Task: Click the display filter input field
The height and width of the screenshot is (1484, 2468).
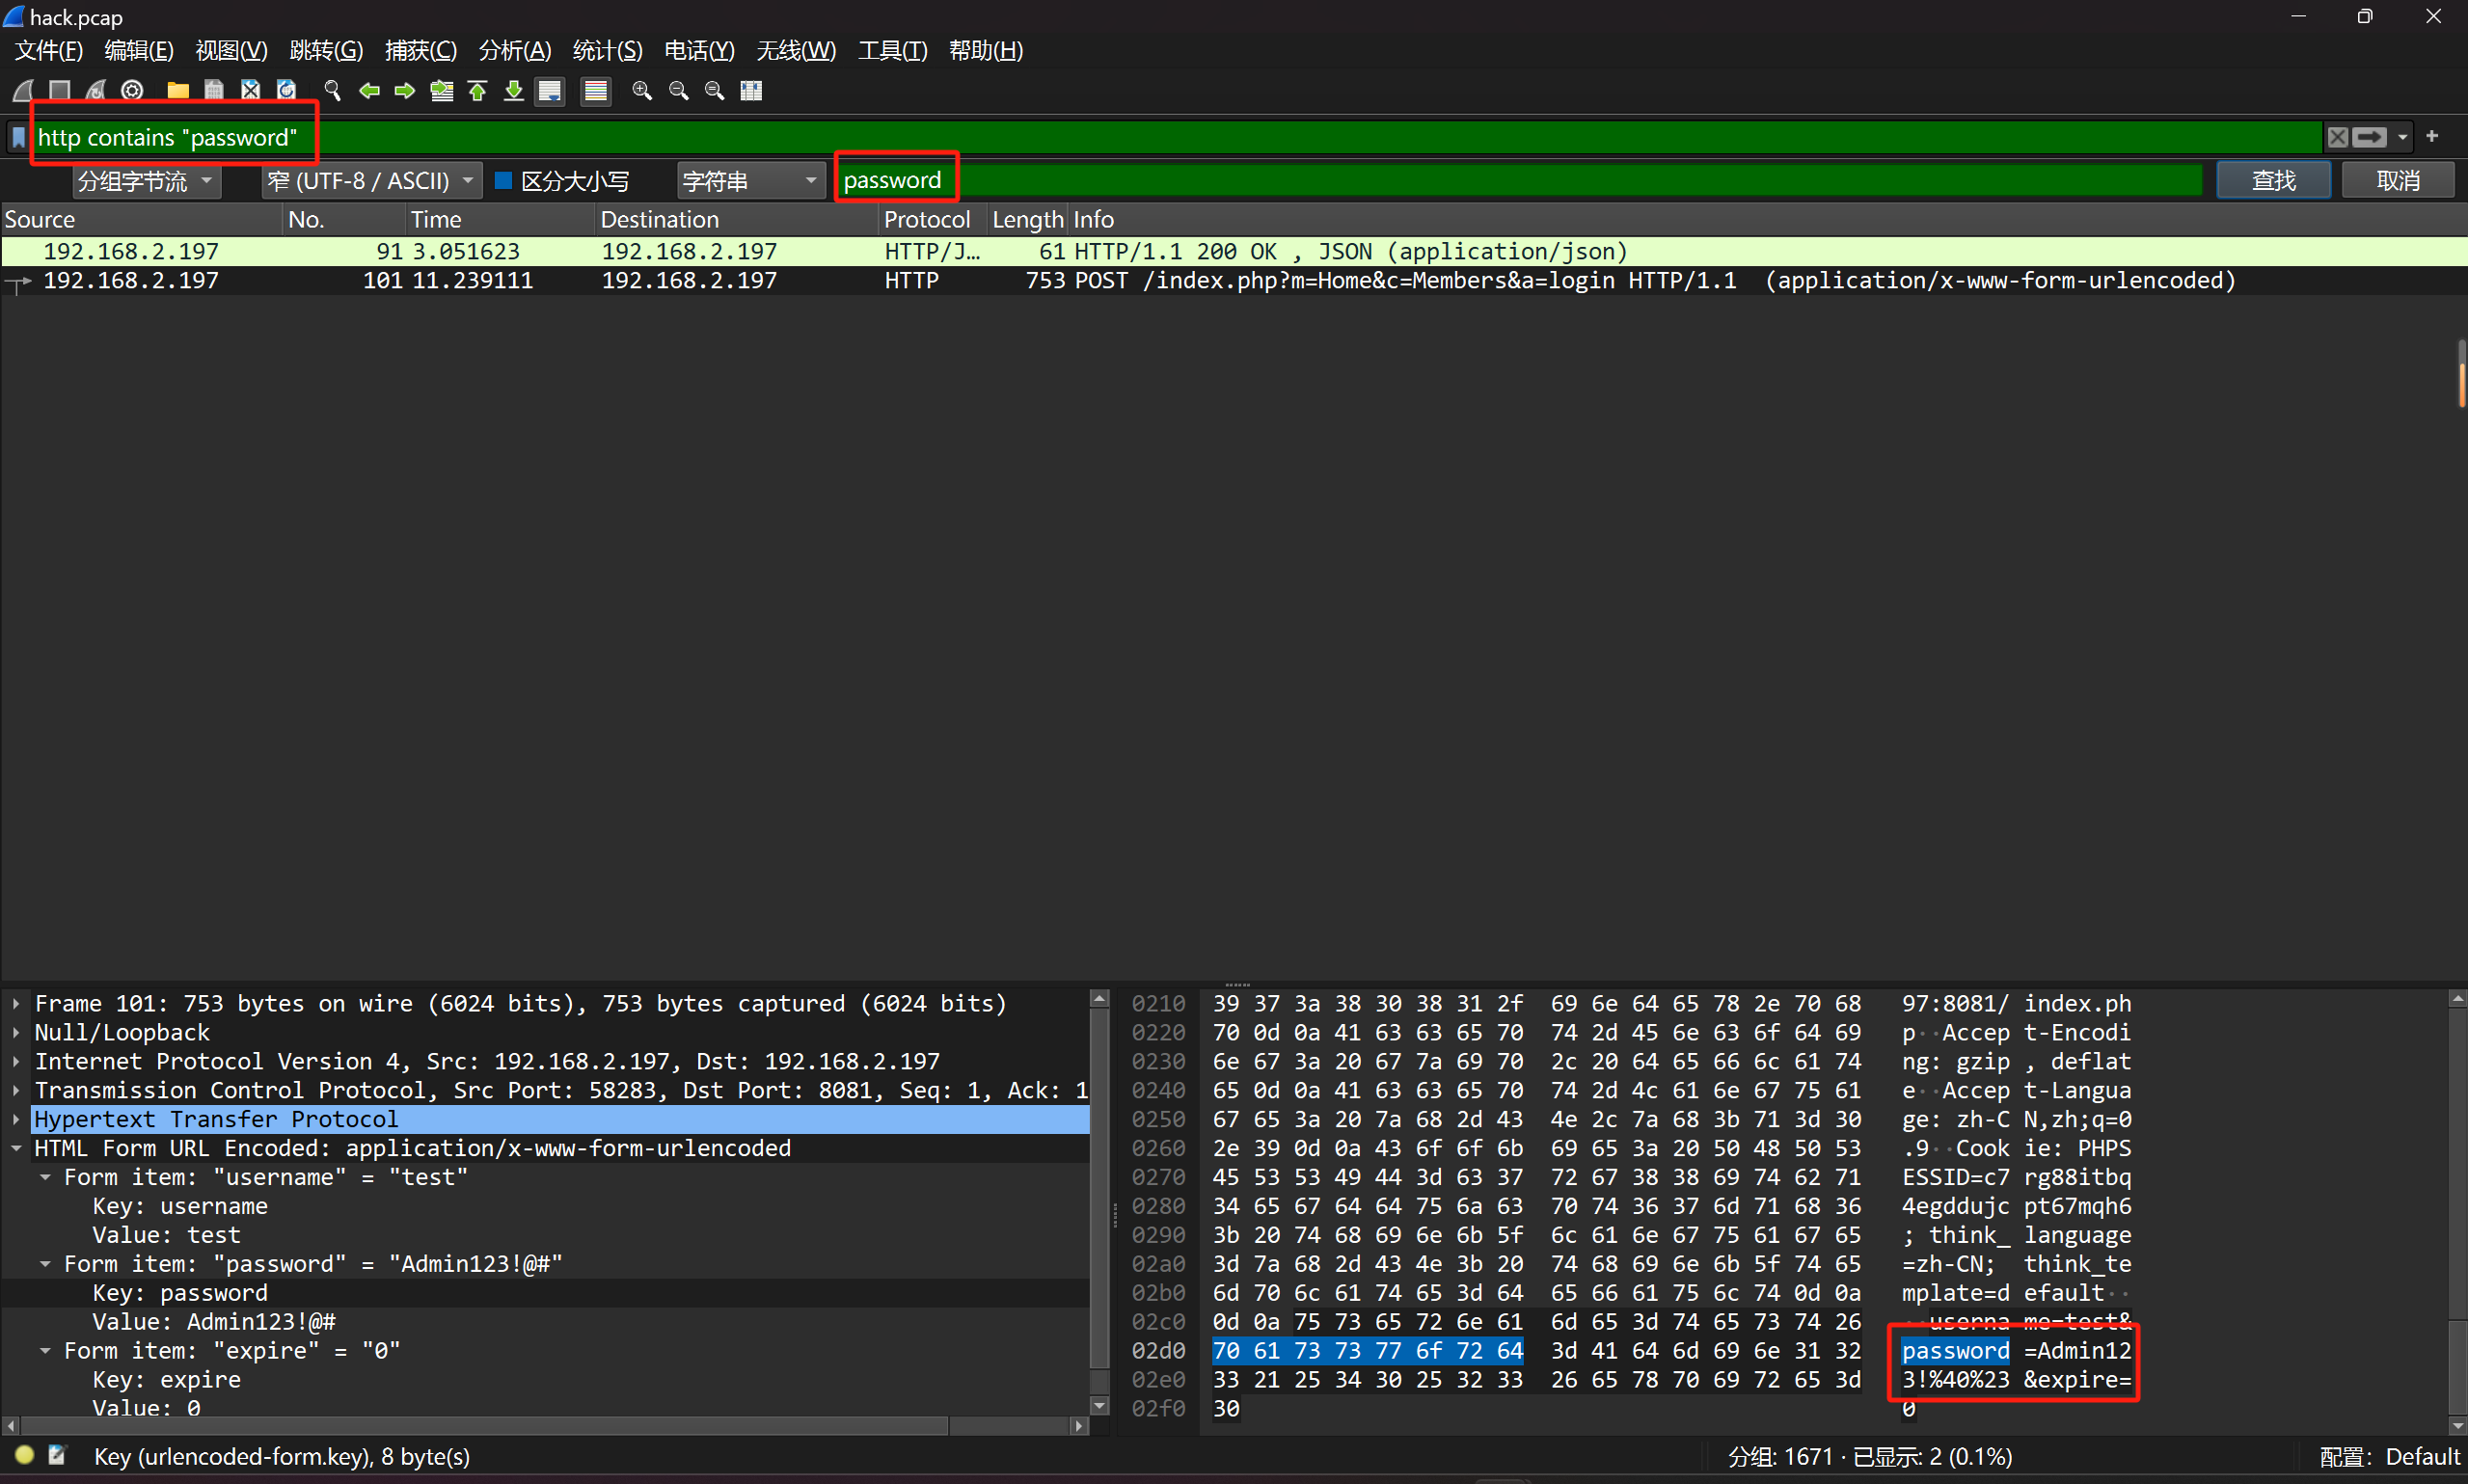Action: [1178, 137]
